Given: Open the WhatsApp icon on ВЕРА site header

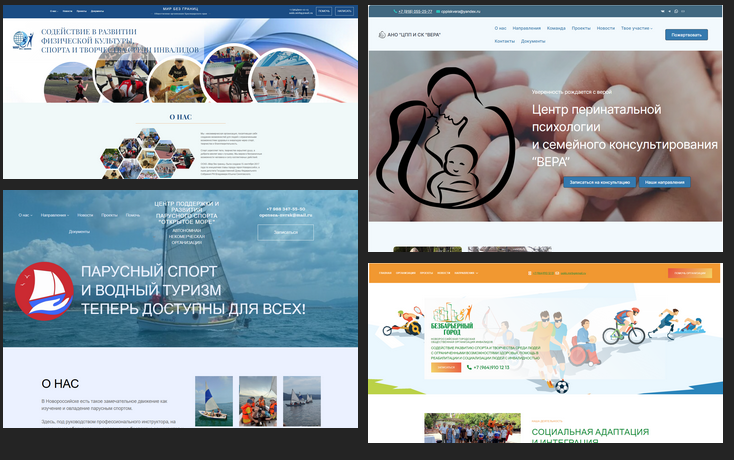Looking at the screenshot, I should [676, 11].
